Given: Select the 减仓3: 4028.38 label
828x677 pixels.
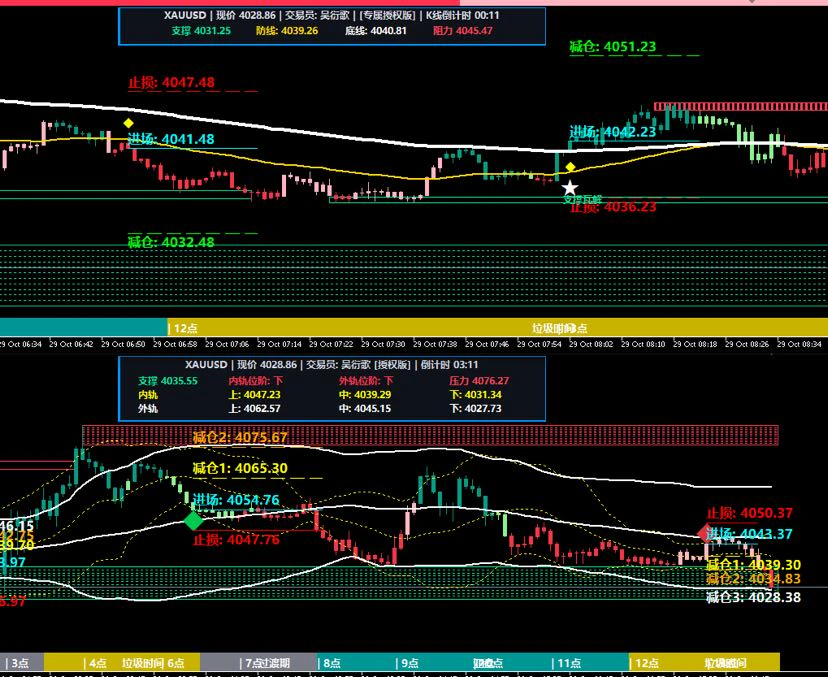Looking at the screenshot, I should pyautogui.click(x=754, y=597).
